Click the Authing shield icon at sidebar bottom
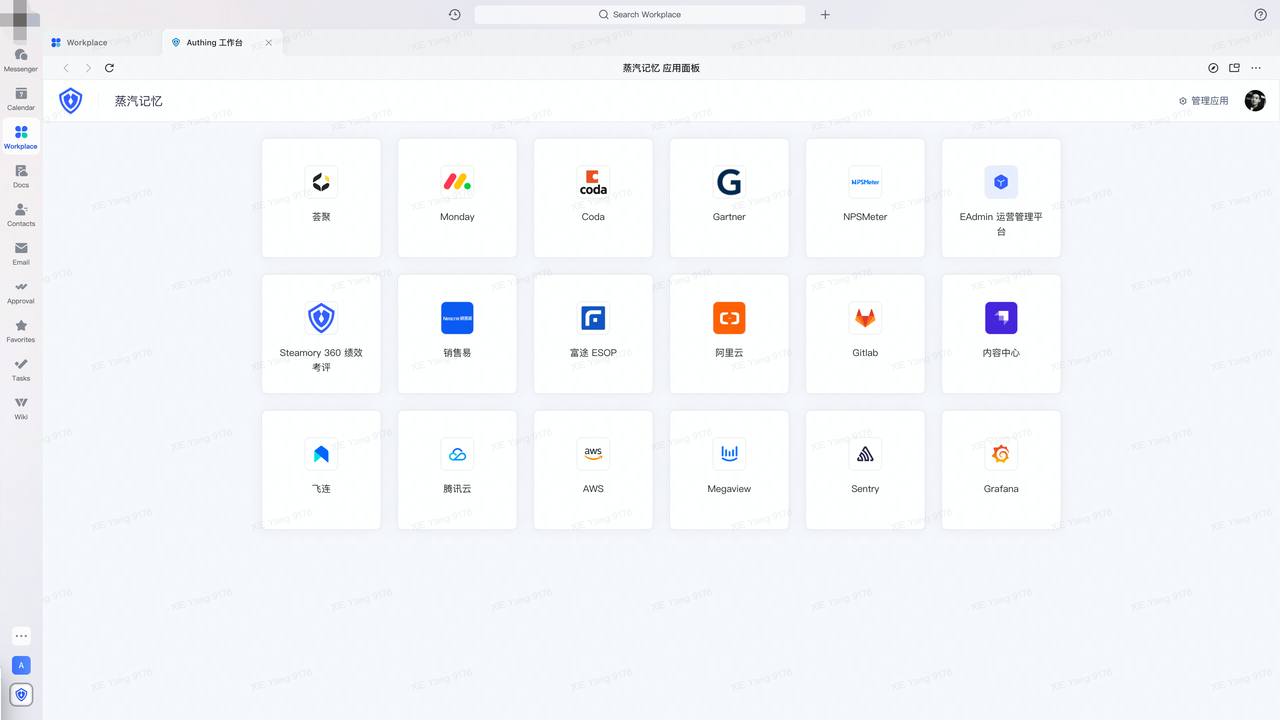The image size is (1280, 720). coord(21,694)
